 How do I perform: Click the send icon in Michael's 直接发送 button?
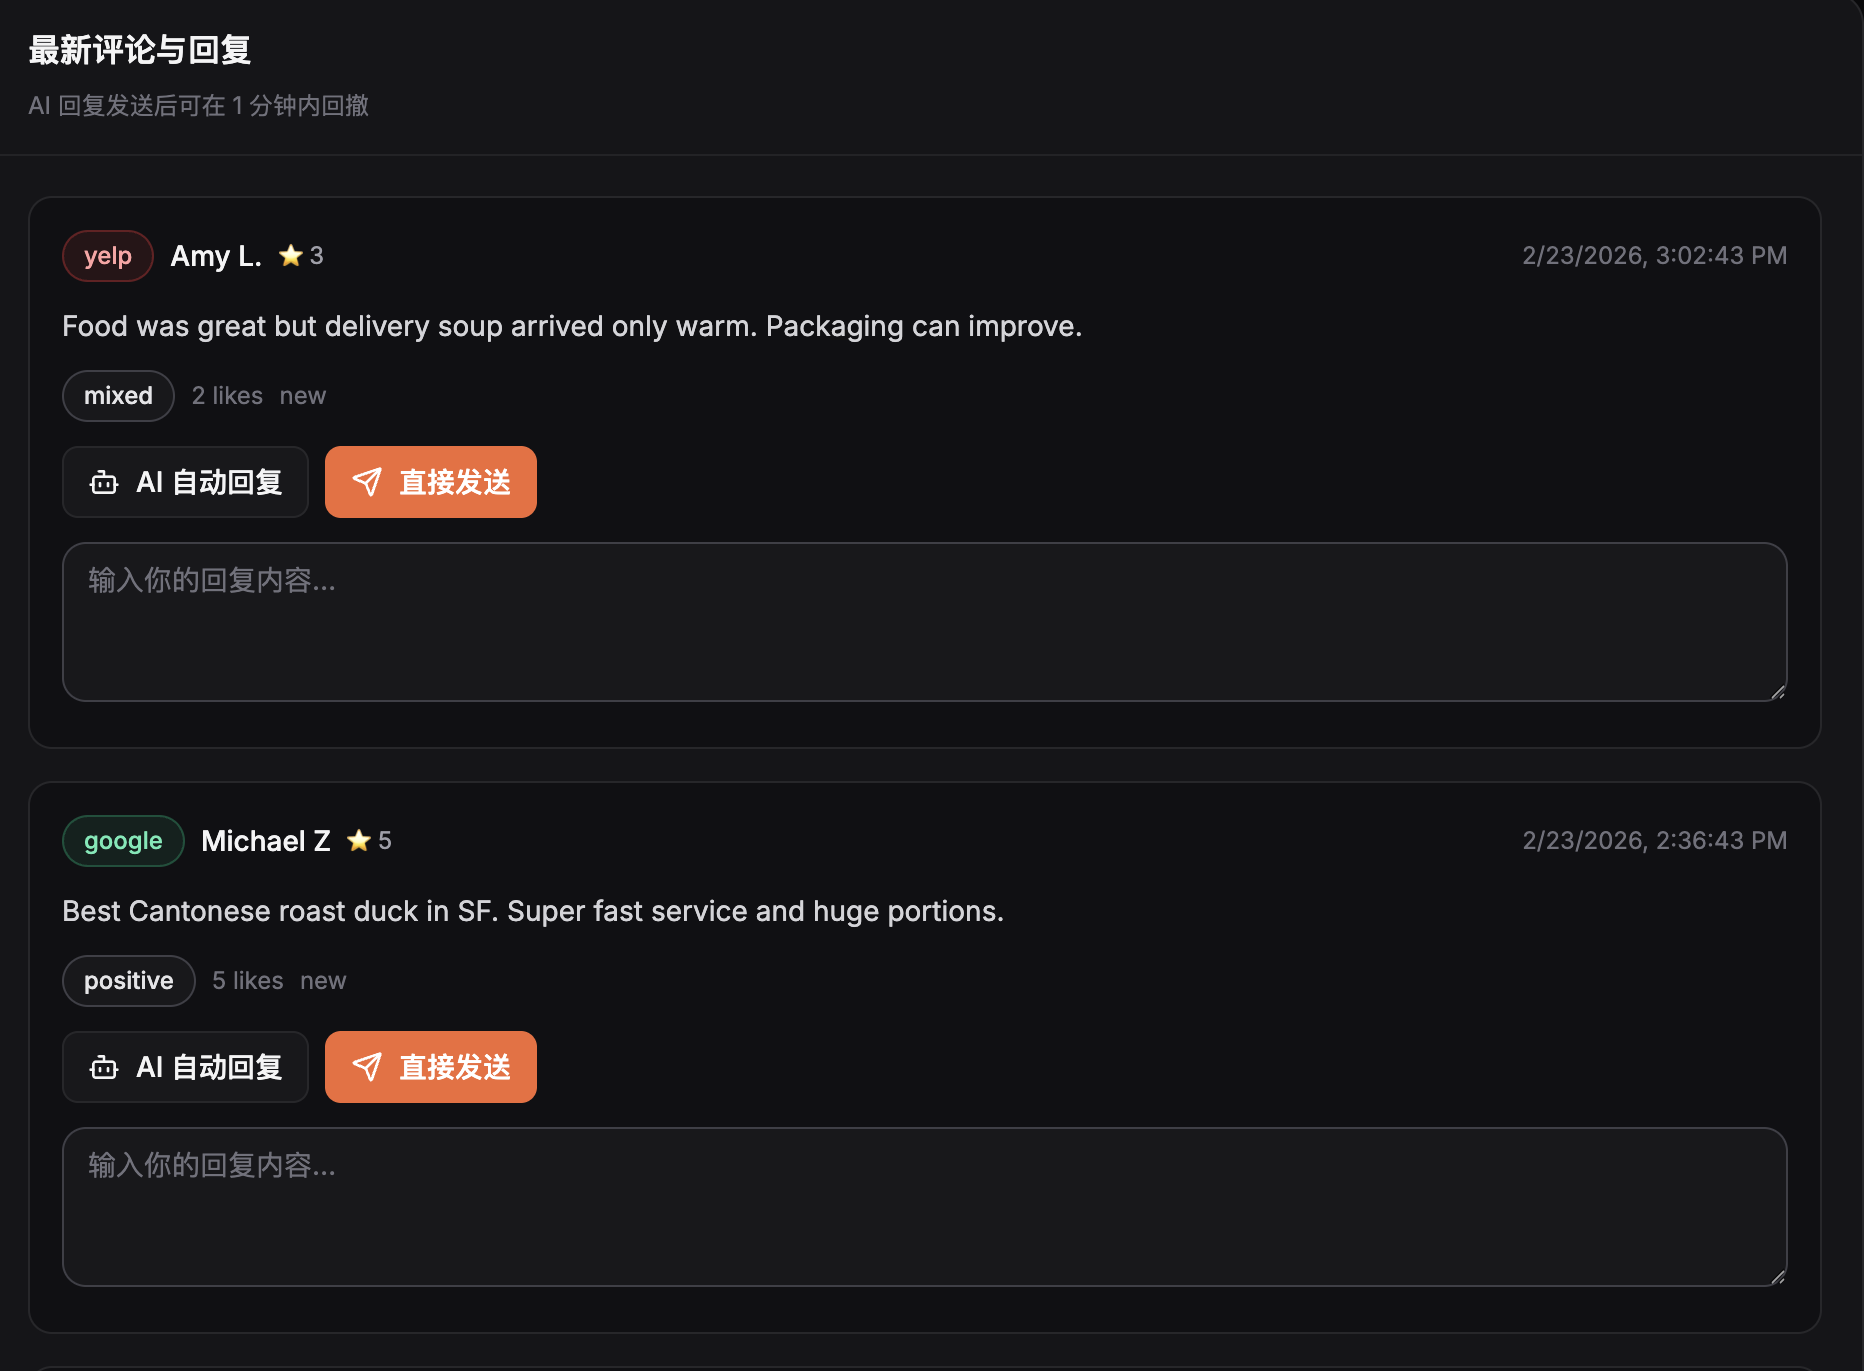[x=369, y=1067]
